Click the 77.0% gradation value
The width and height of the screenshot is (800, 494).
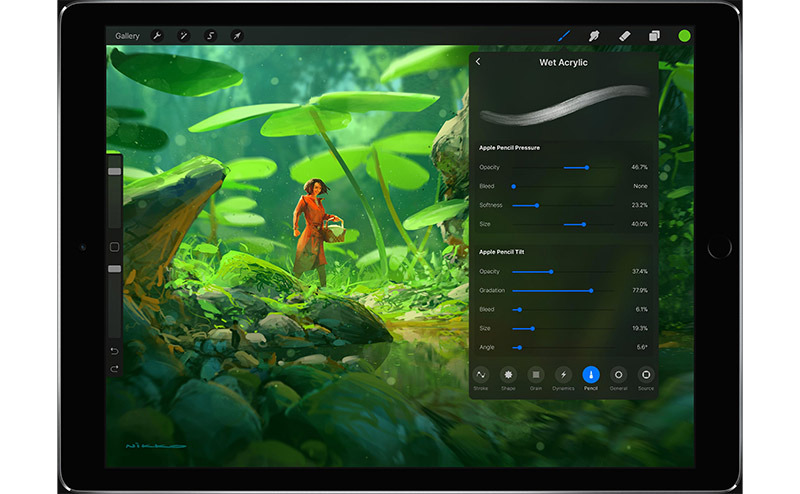tap(640, 290)
